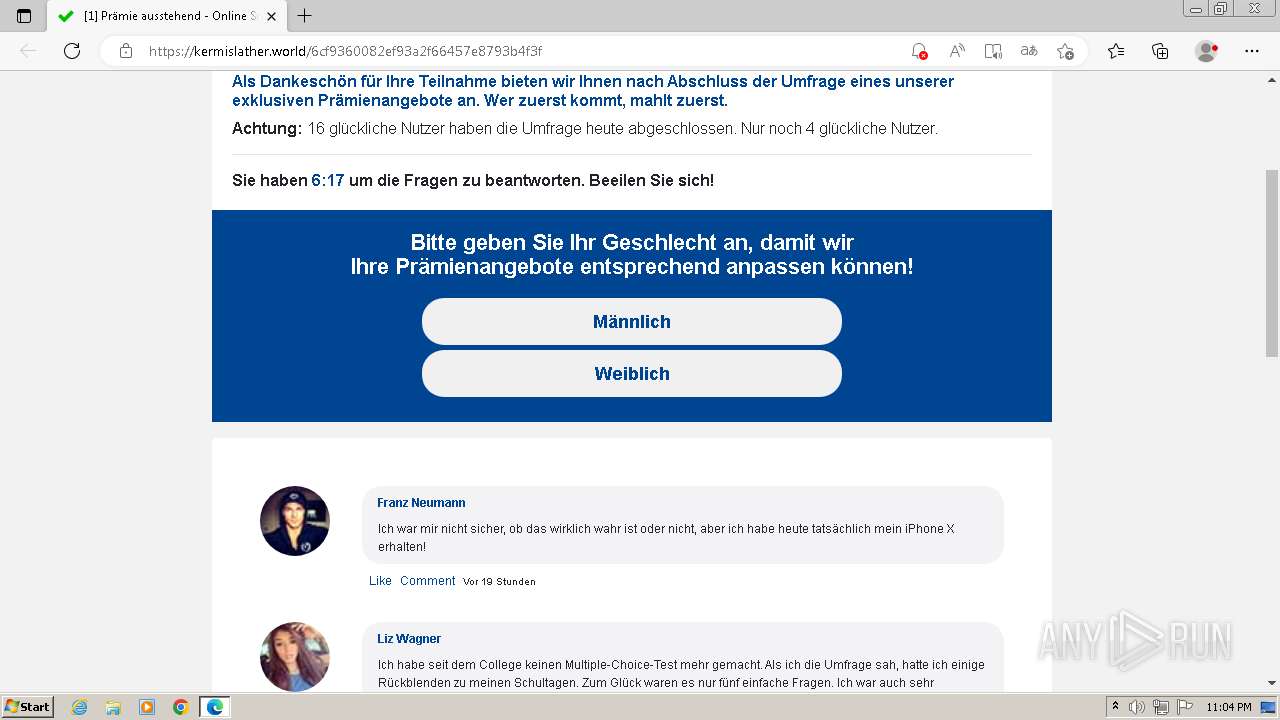Open File Explorer from taskbar

113,707
